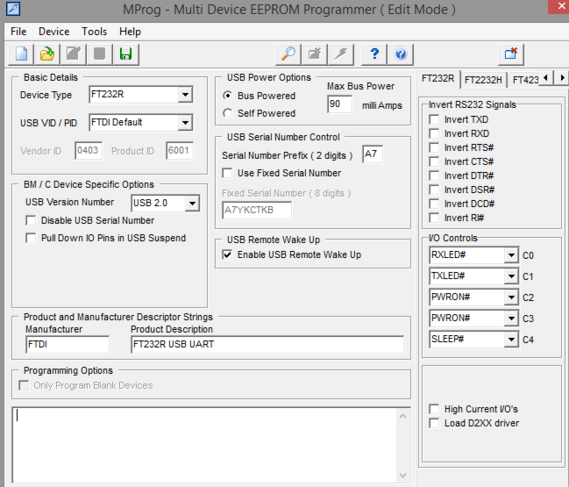569x487 pixels.
Task: Click the Serial Number Prefix field A7
Action: 372,154
